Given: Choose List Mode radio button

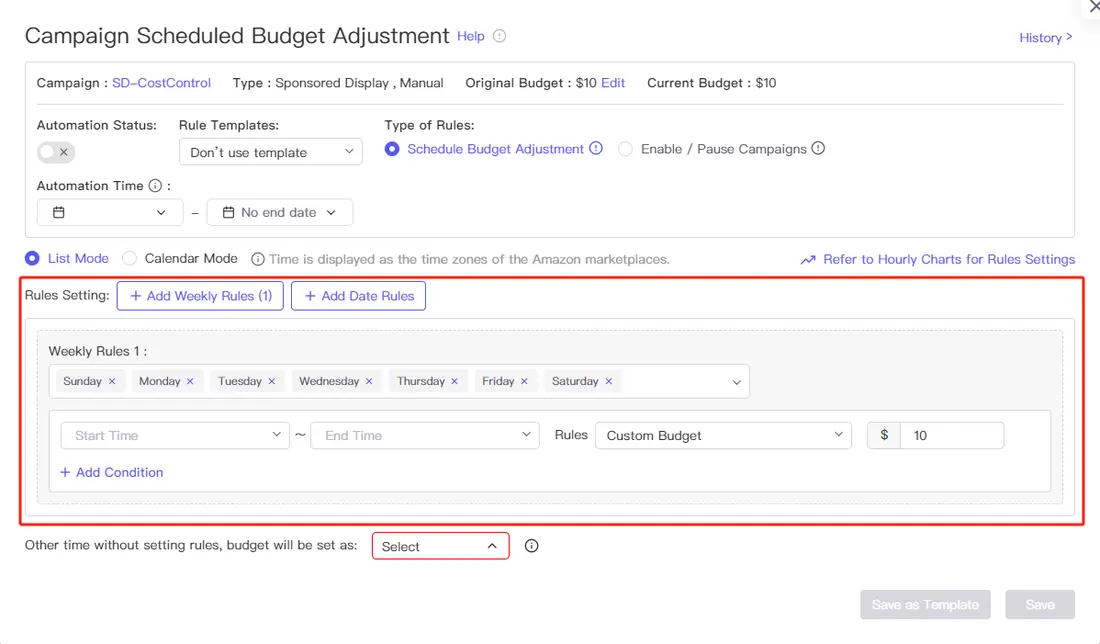Looking at the screenshot, I should pyautogui.click(x=32, y=259).
